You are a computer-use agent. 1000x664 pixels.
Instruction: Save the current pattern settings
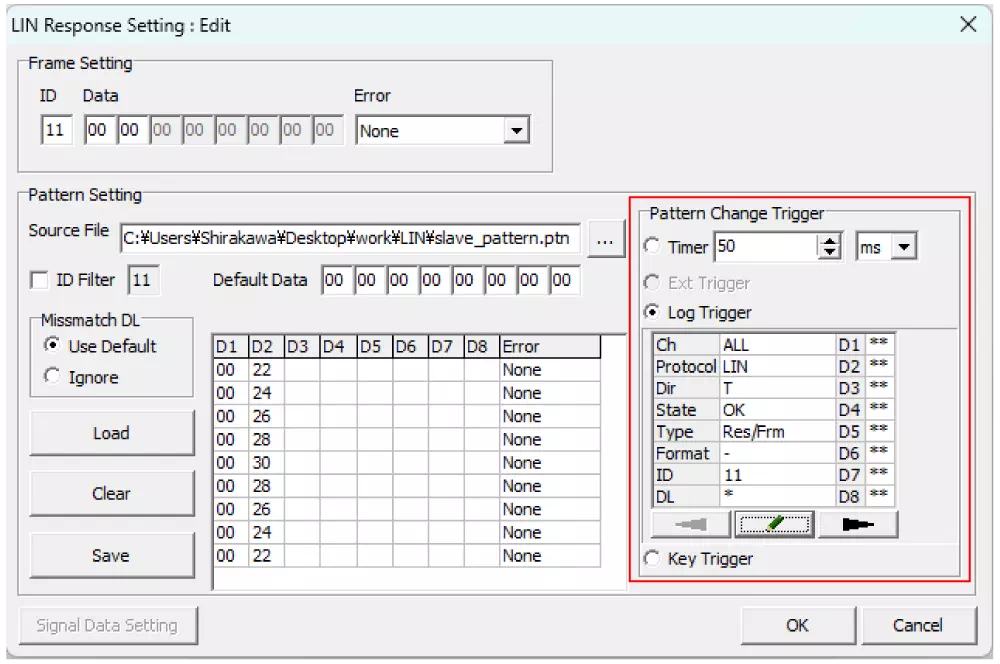pos(111,555)
